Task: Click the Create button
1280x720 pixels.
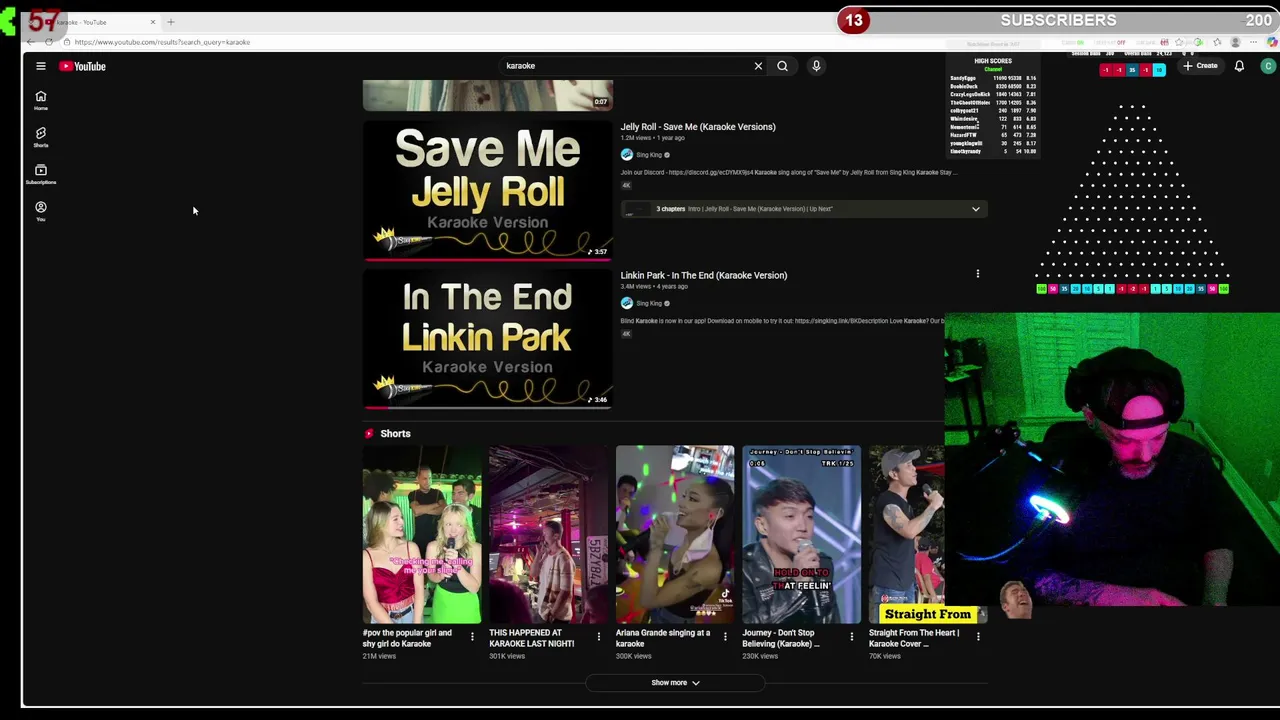Action: click(1200, 66)
